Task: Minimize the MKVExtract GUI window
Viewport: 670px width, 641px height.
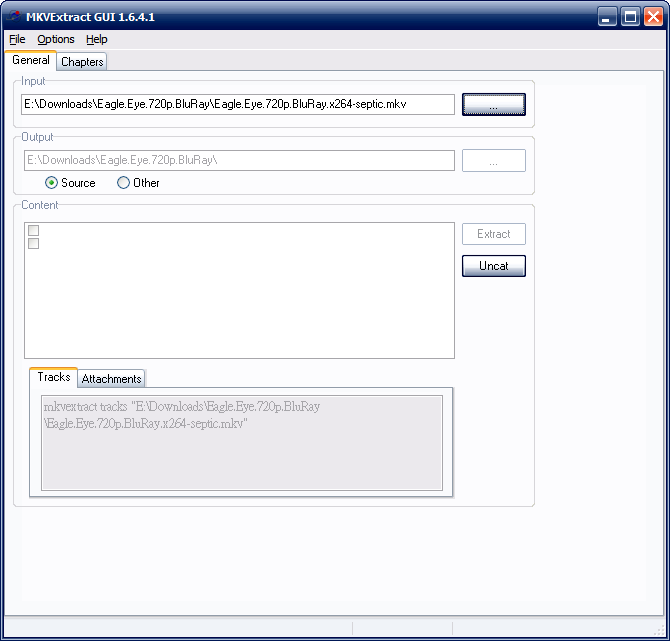Action: point(607,17)
